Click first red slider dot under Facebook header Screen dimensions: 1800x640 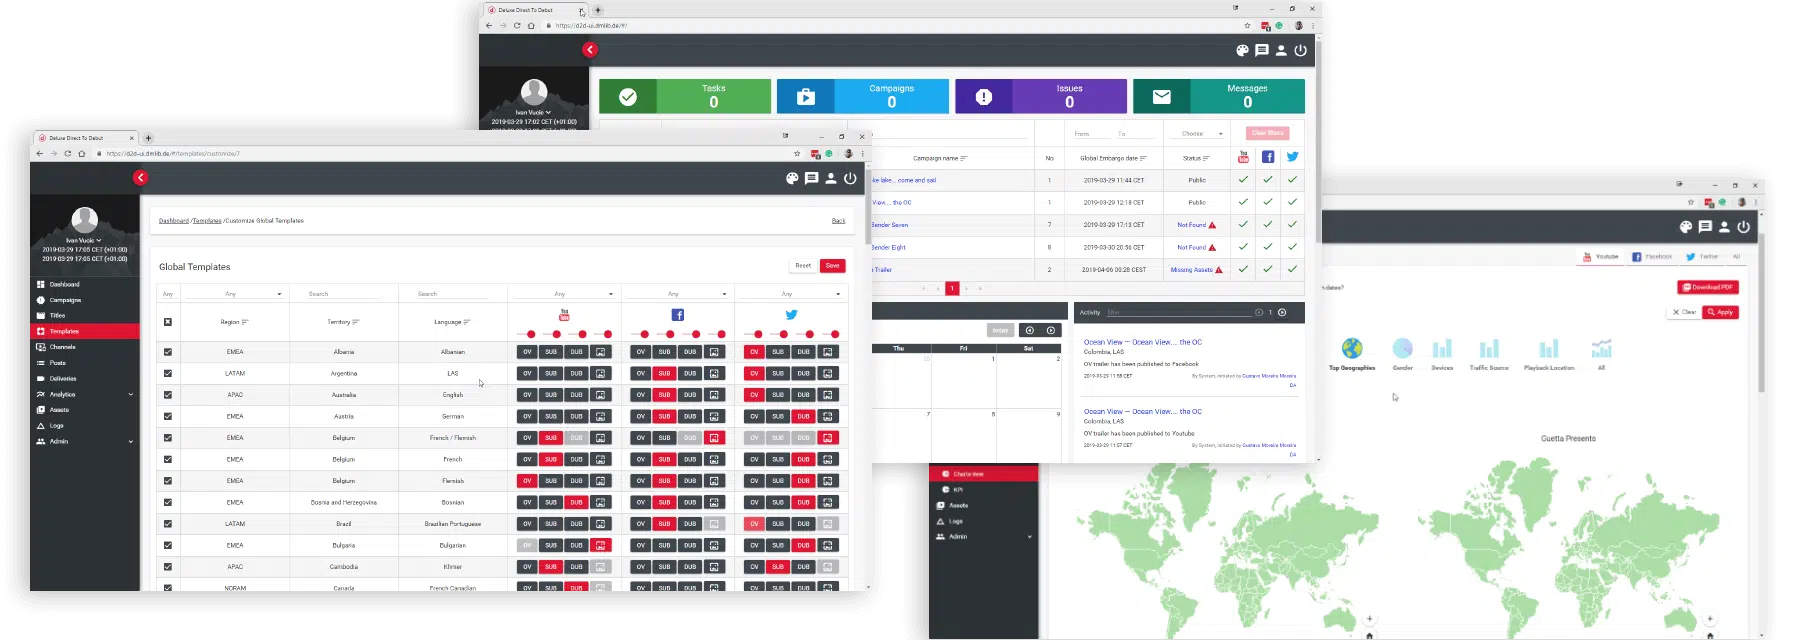point(645,334)
